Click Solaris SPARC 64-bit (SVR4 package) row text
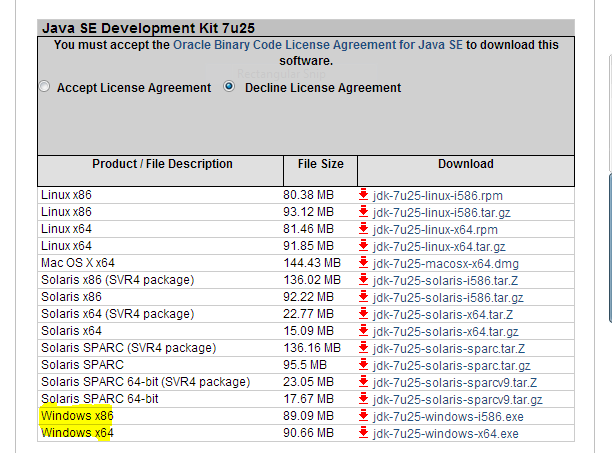The image size is (612, 453). [146, 382]
